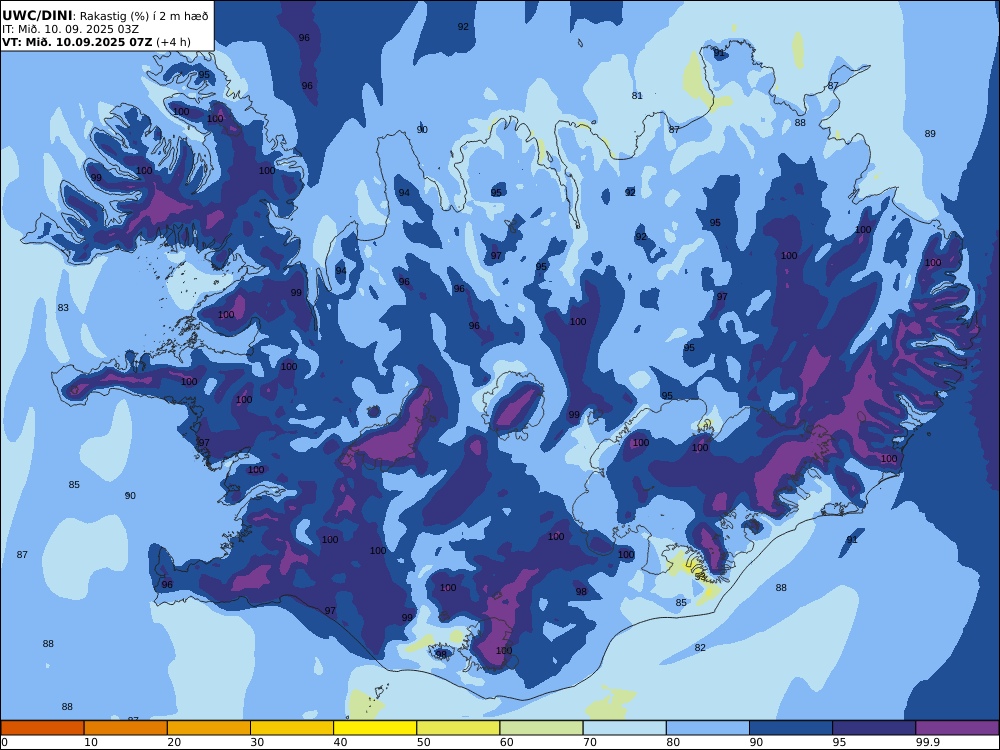The image size is (1000, 750).
Task: Select the 50 legend scale label
Action: (423, 742)
